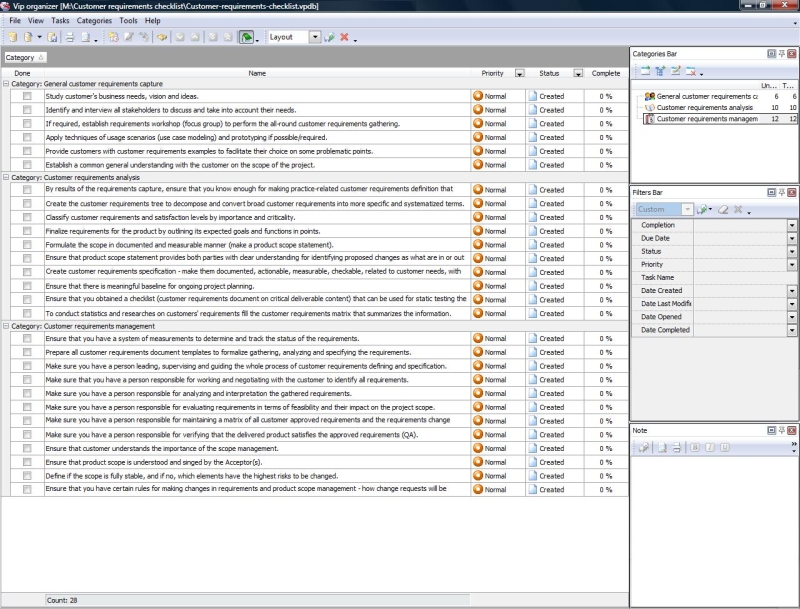Image resolution: width=800 pixels, height=609 pixels.
Task: Click the print icon in the main toolbar
Action: point(69,37)
